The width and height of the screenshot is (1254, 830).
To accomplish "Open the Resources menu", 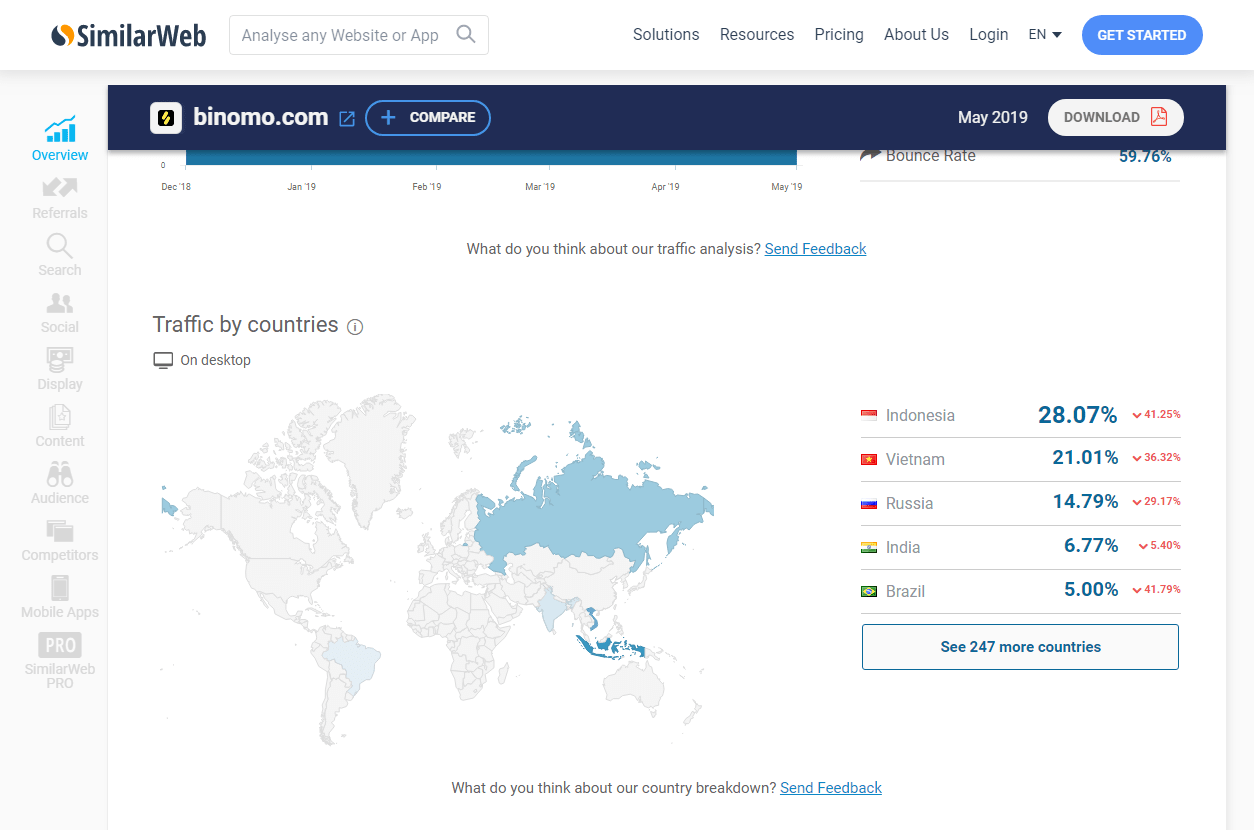I will pos(757,35).
